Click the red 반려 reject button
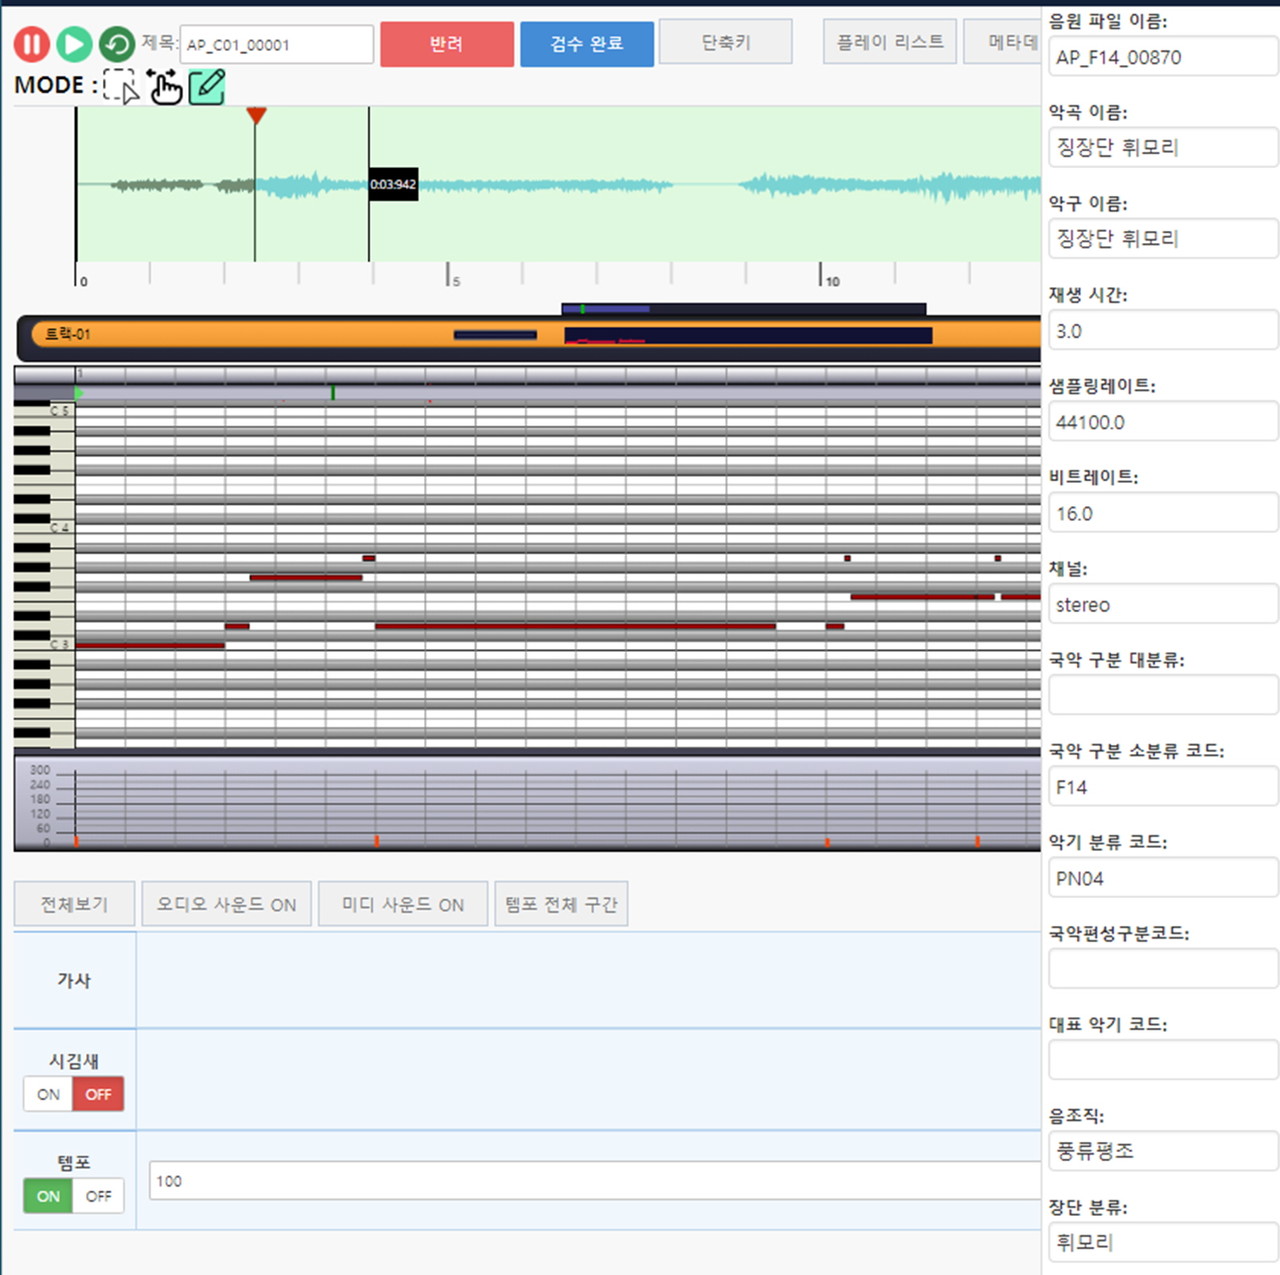Screen dimensions: 1280x1275 point(447,44)
